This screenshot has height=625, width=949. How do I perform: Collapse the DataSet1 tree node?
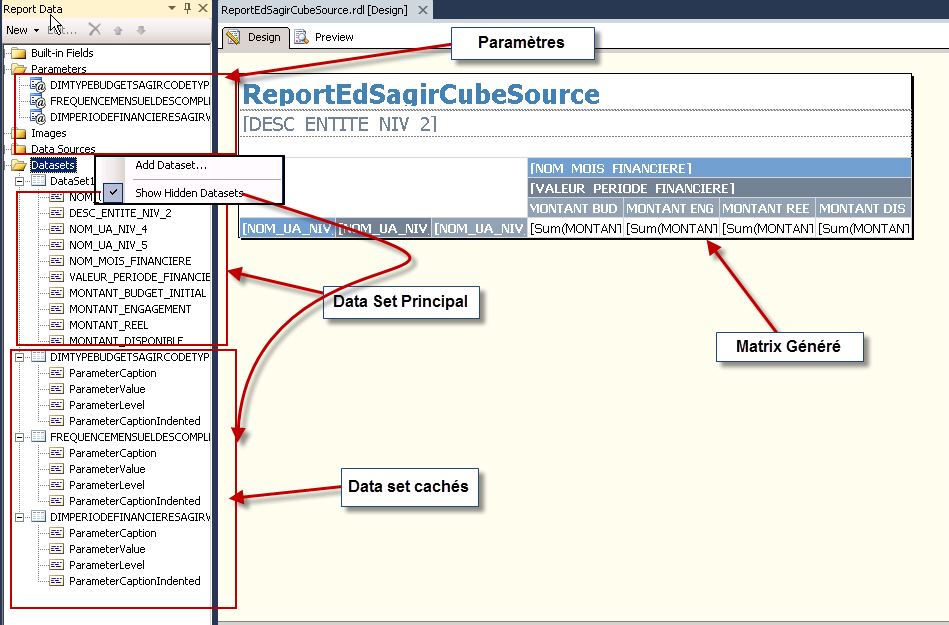click(18, 180)
